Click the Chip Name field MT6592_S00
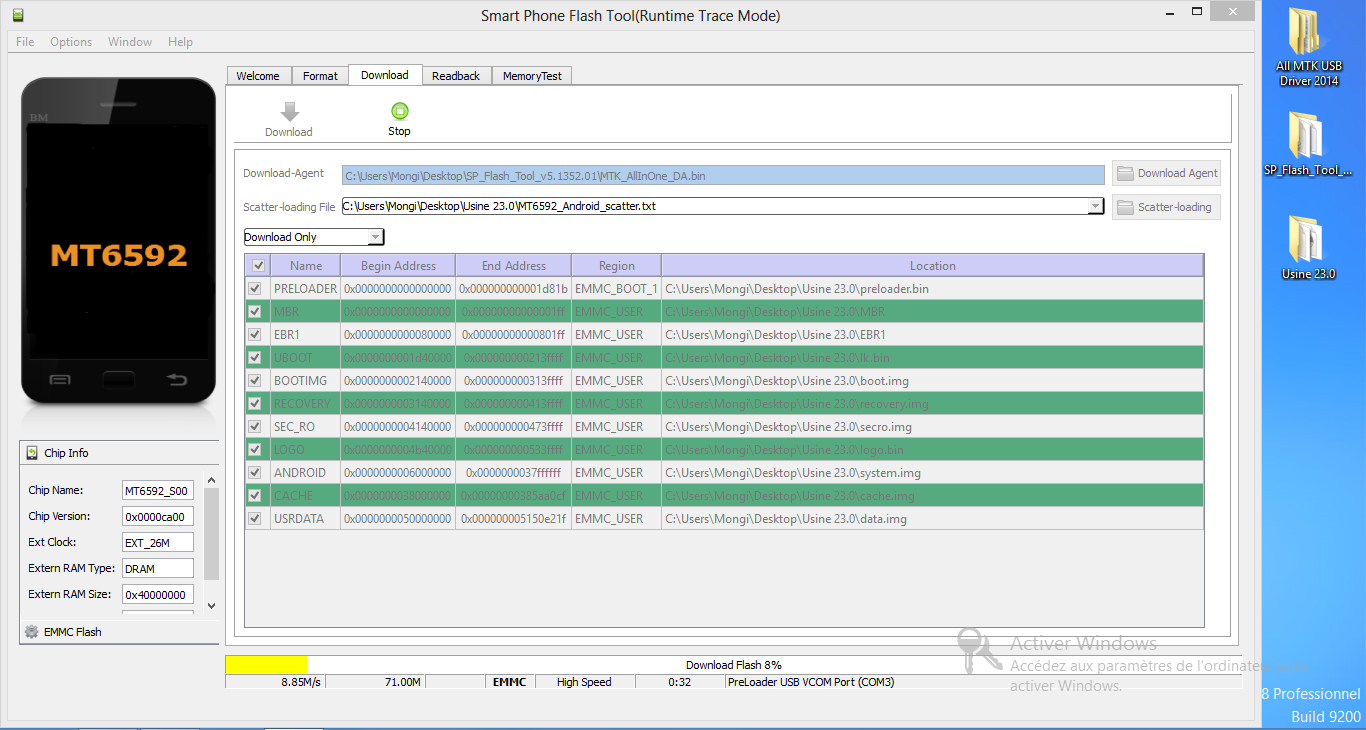Image resolution: width=1366 pixels, height=730 pixels. [x=157, y=491]
